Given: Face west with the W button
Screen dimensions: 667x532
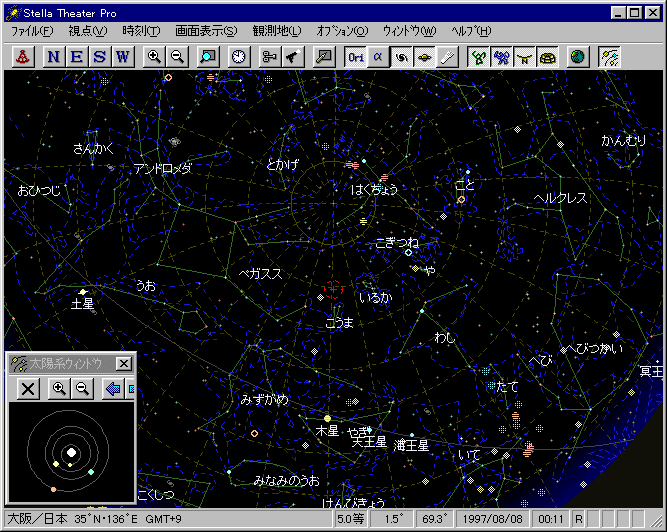Looking at the screenshot, I should pos(123,57).
